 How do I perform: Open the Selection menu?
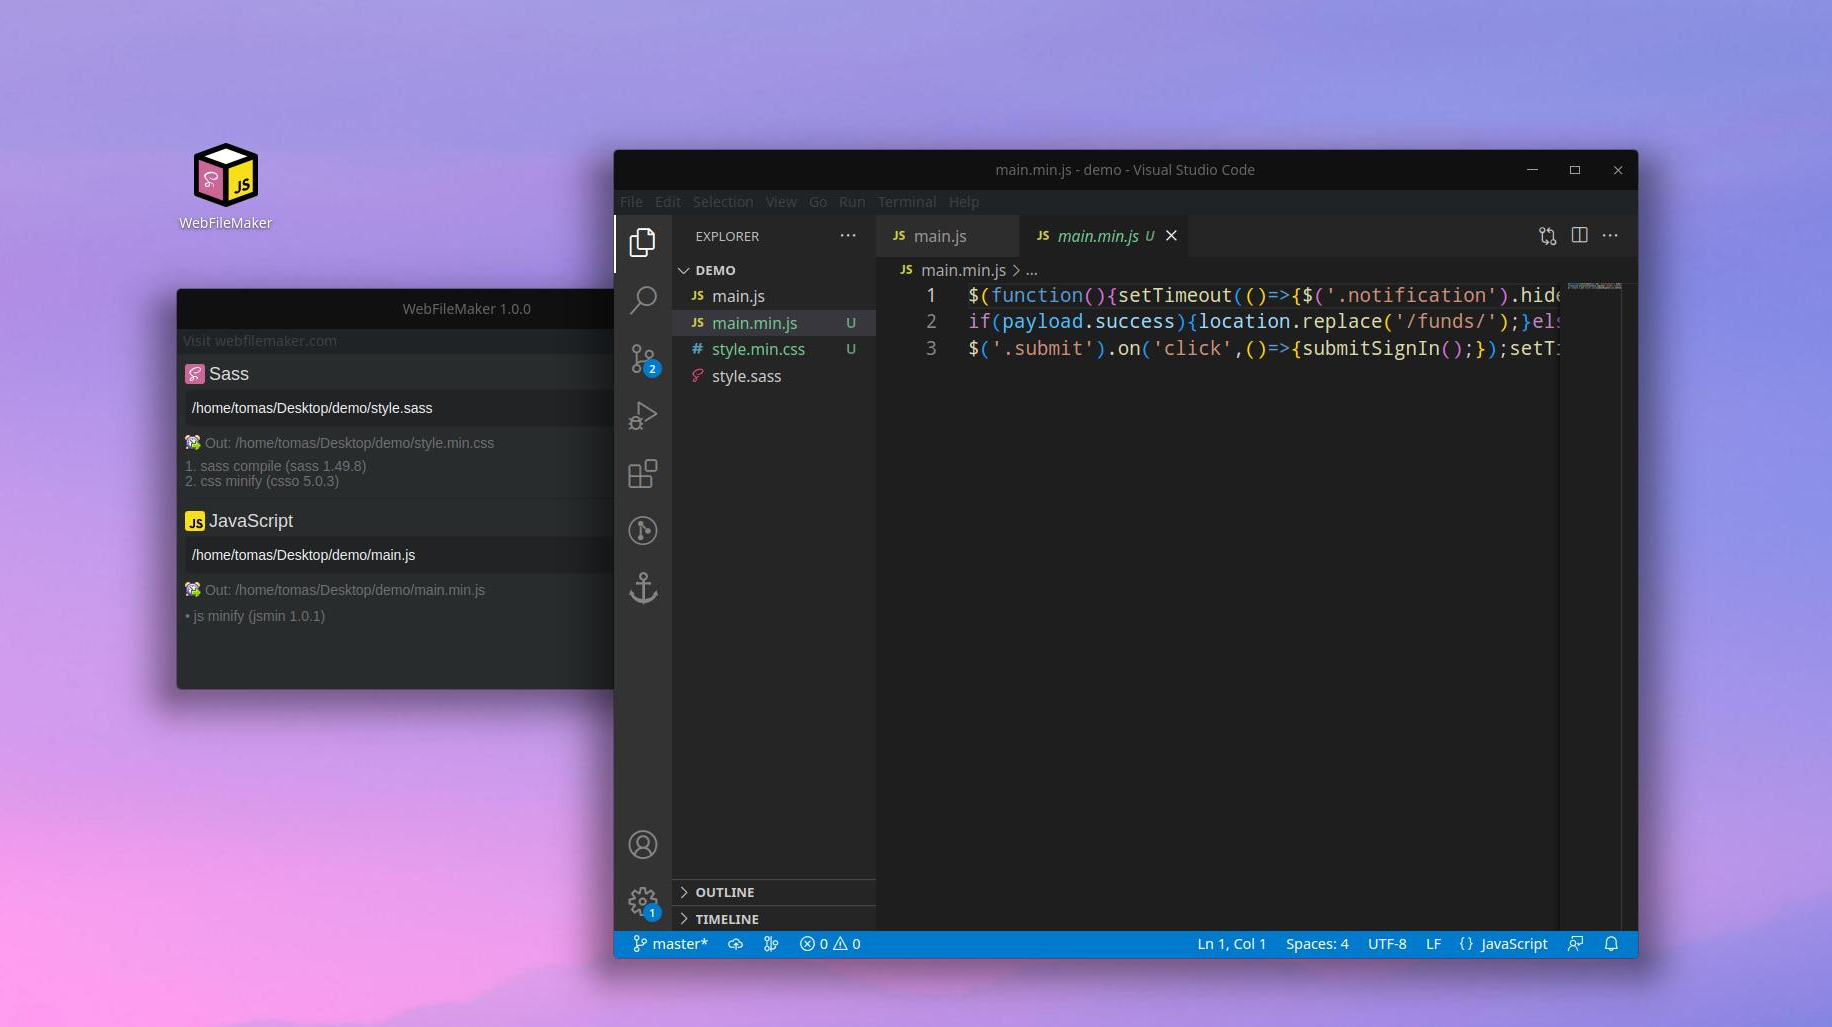coord(723,202)
